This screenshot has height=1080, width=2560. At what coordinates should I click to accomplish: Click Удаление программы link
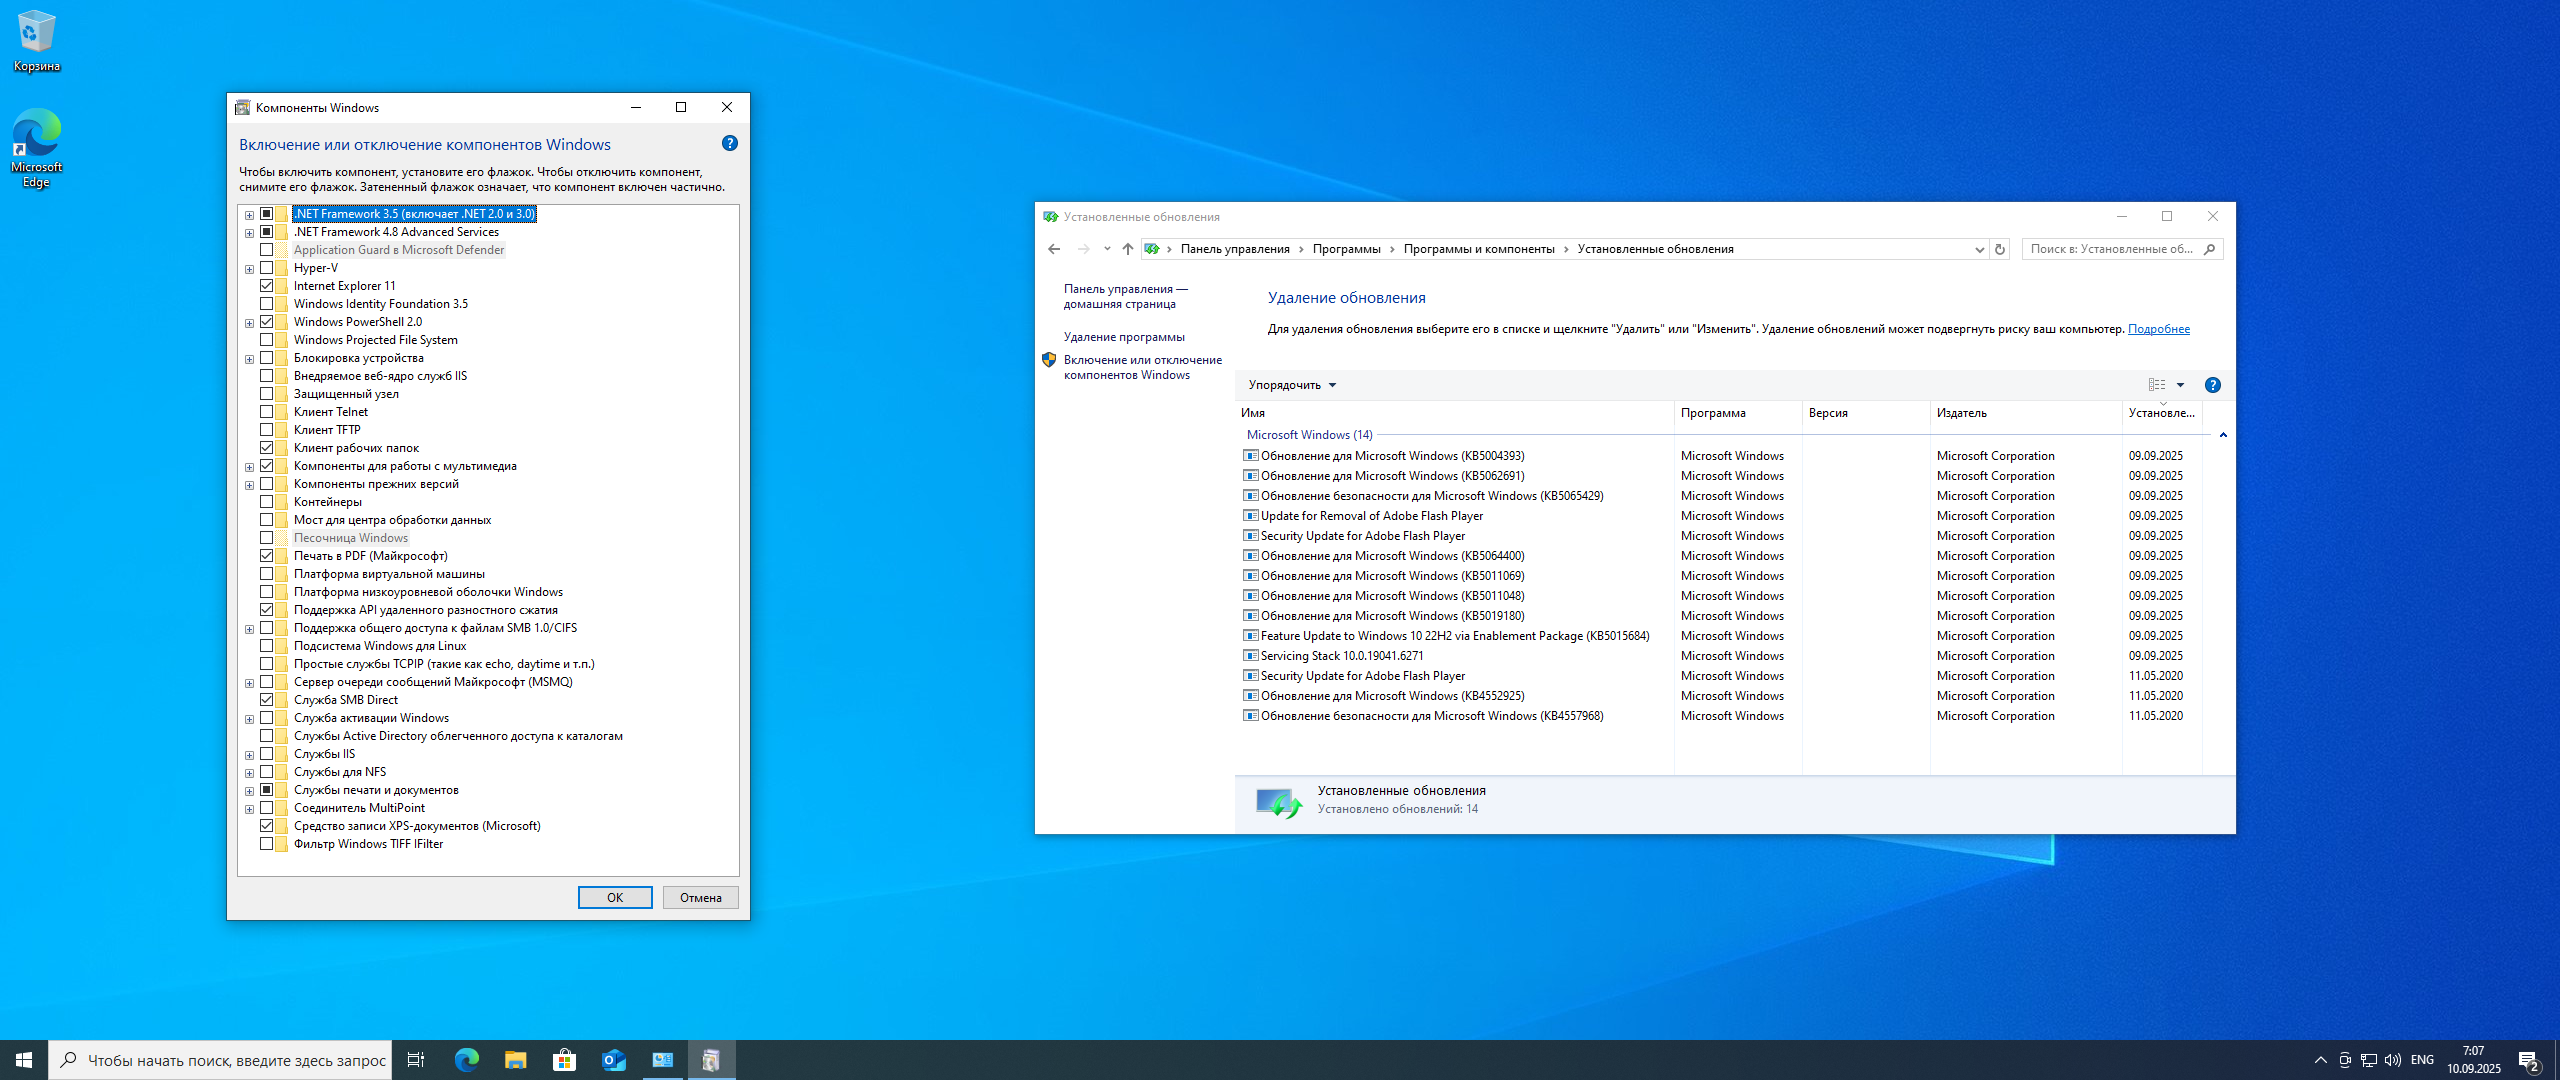(x=1124, y=337)
